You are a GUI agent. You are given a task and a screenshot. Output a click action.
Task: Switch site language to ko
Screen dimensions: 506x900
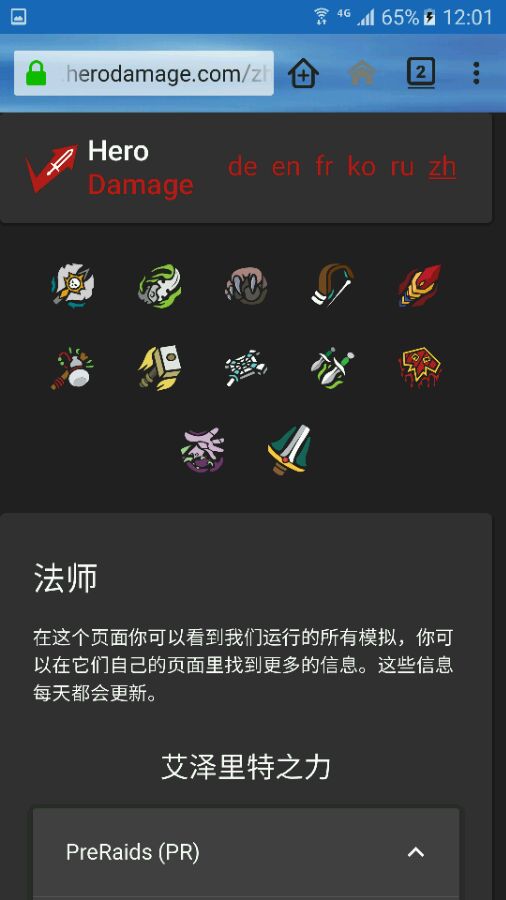361,167
